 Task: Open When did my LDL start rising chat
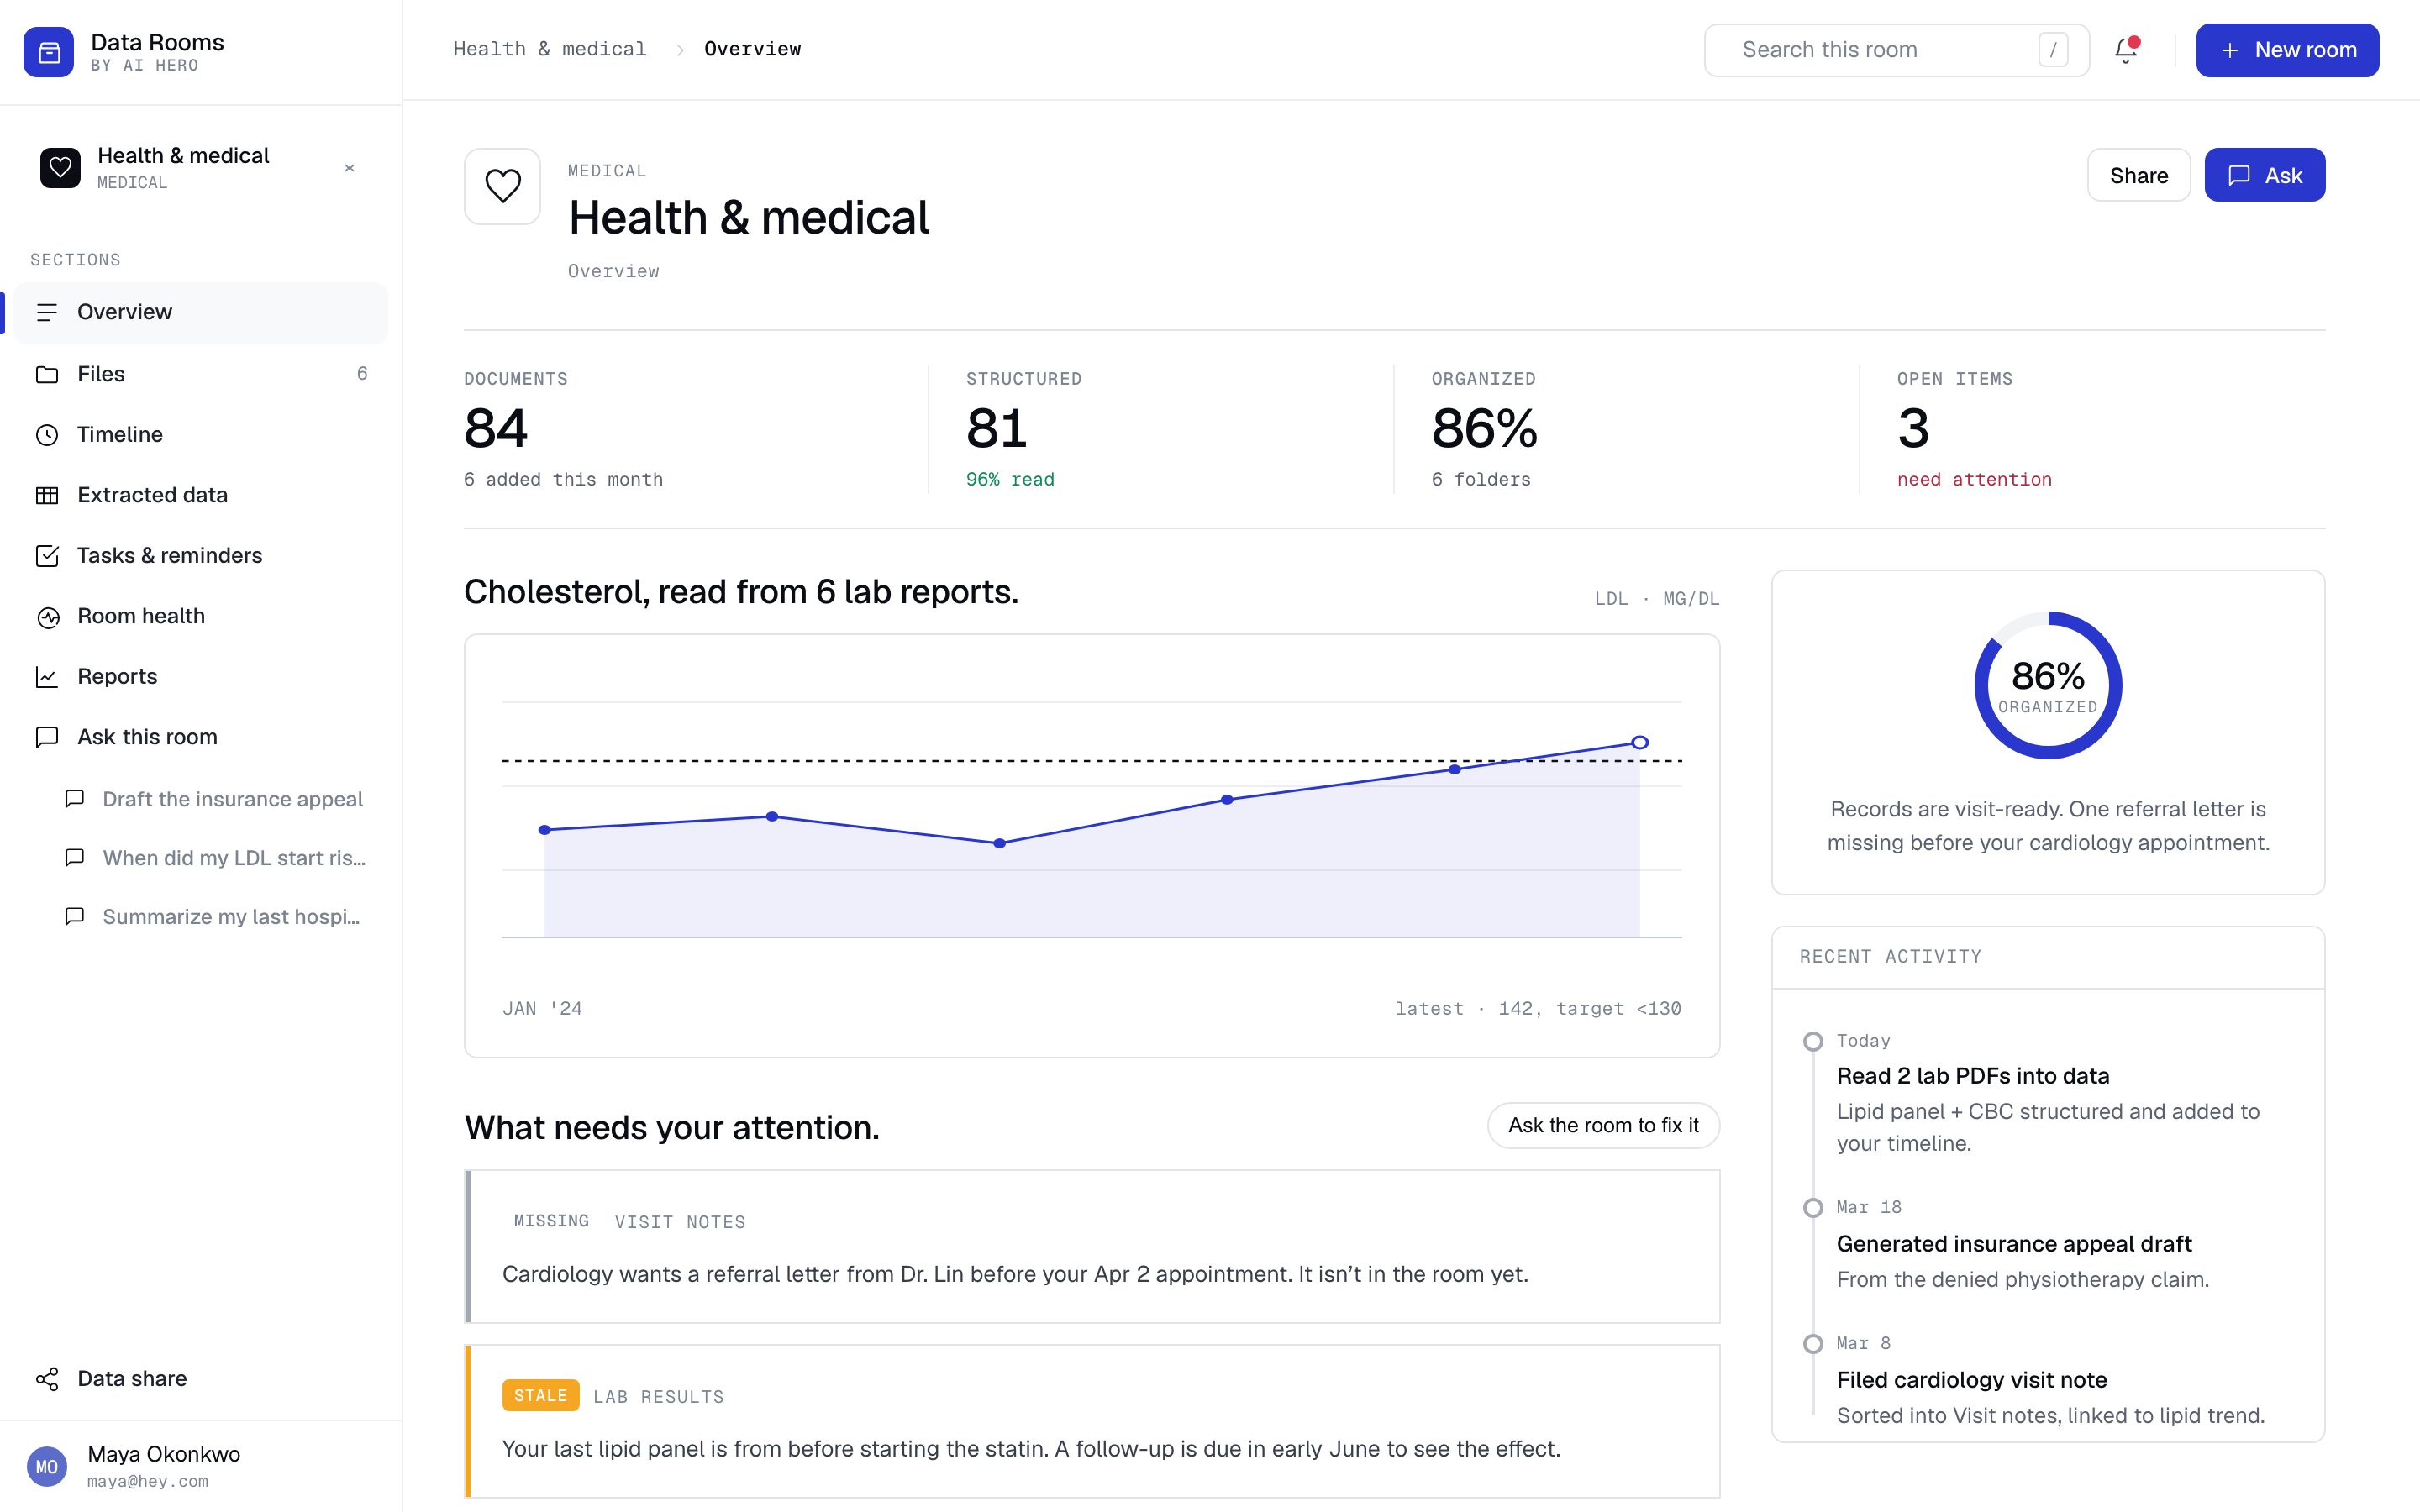(215, 858)
